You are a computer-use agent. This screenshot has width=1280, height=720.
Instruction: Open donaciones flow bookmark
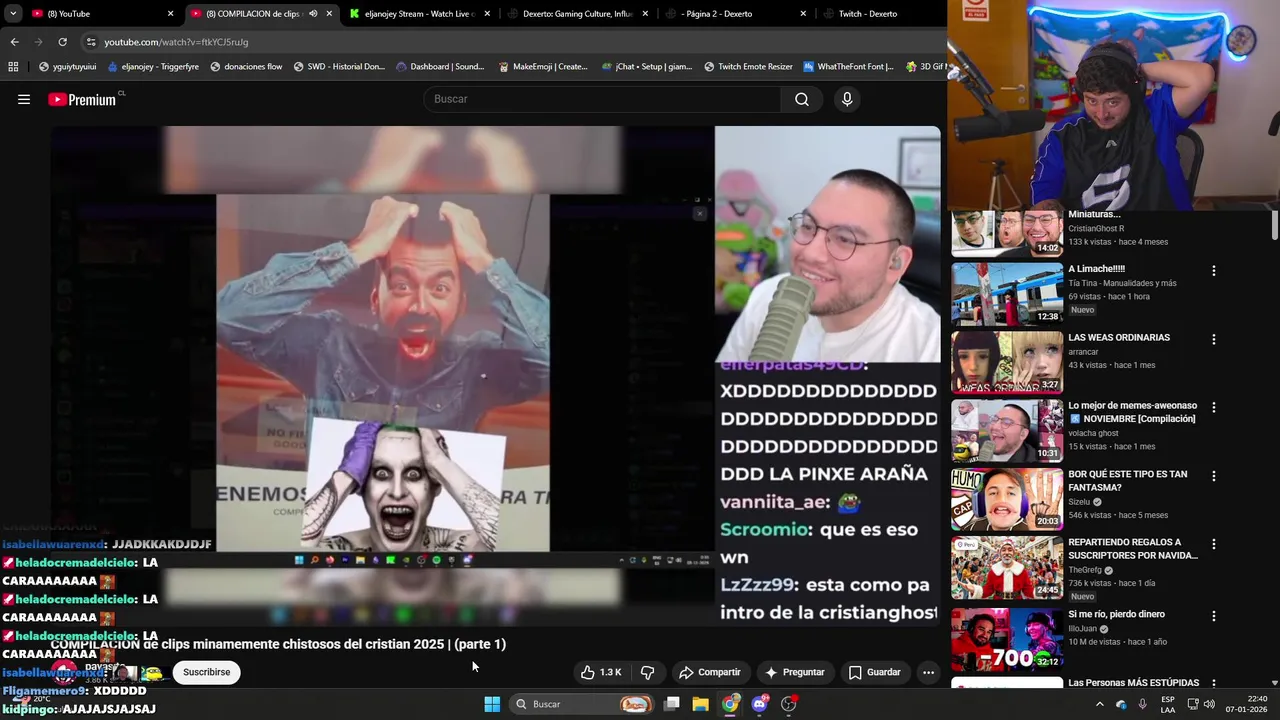pyautogui.click(x=246, y=67)
